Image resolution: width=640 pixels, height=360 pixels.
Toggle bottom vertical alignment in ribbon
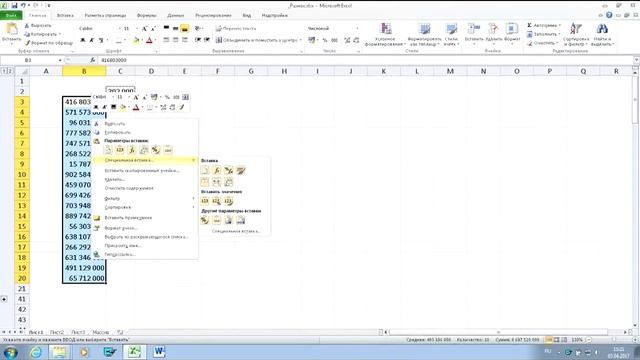pos(185,29)
